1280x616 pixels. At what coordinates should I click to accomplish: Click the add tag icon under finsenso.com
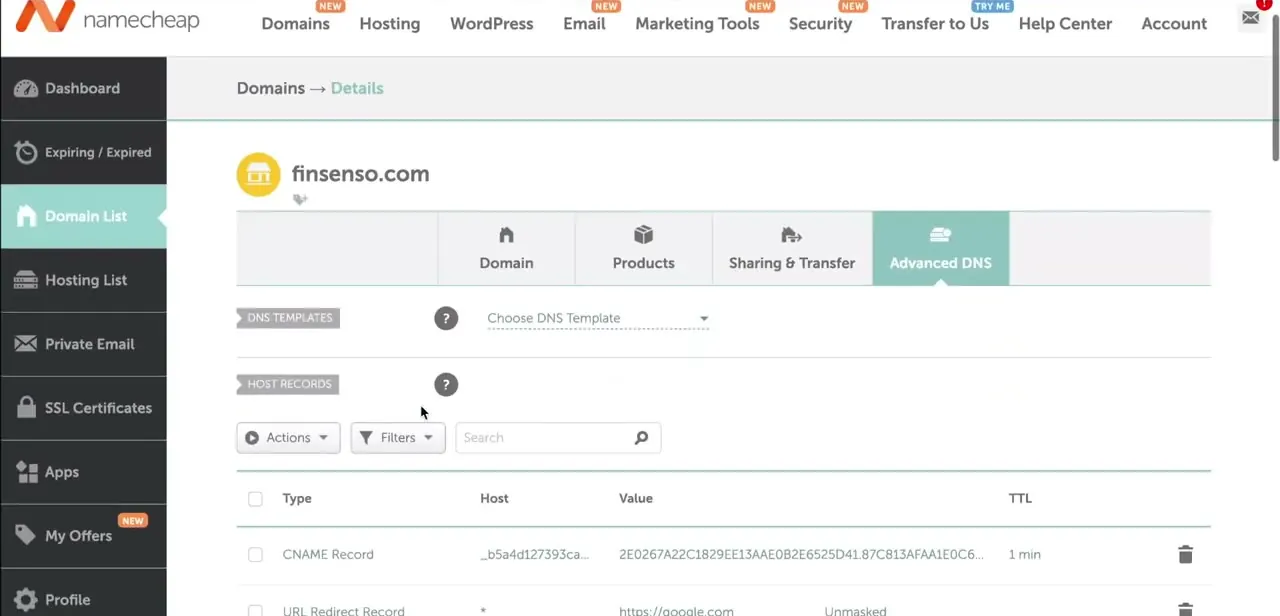(x=300, y=199)
